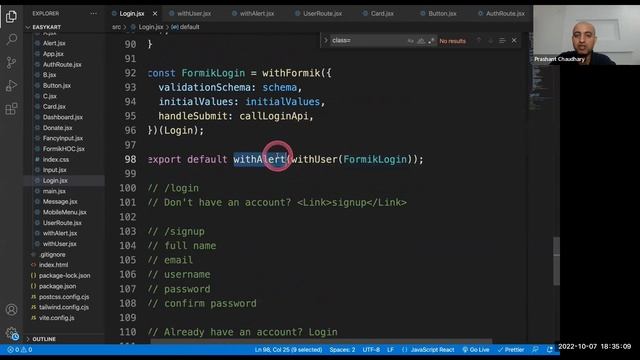Click errors and warnings status indicator
This screenshot has width=640, height=360.
(x=19, y=350)
